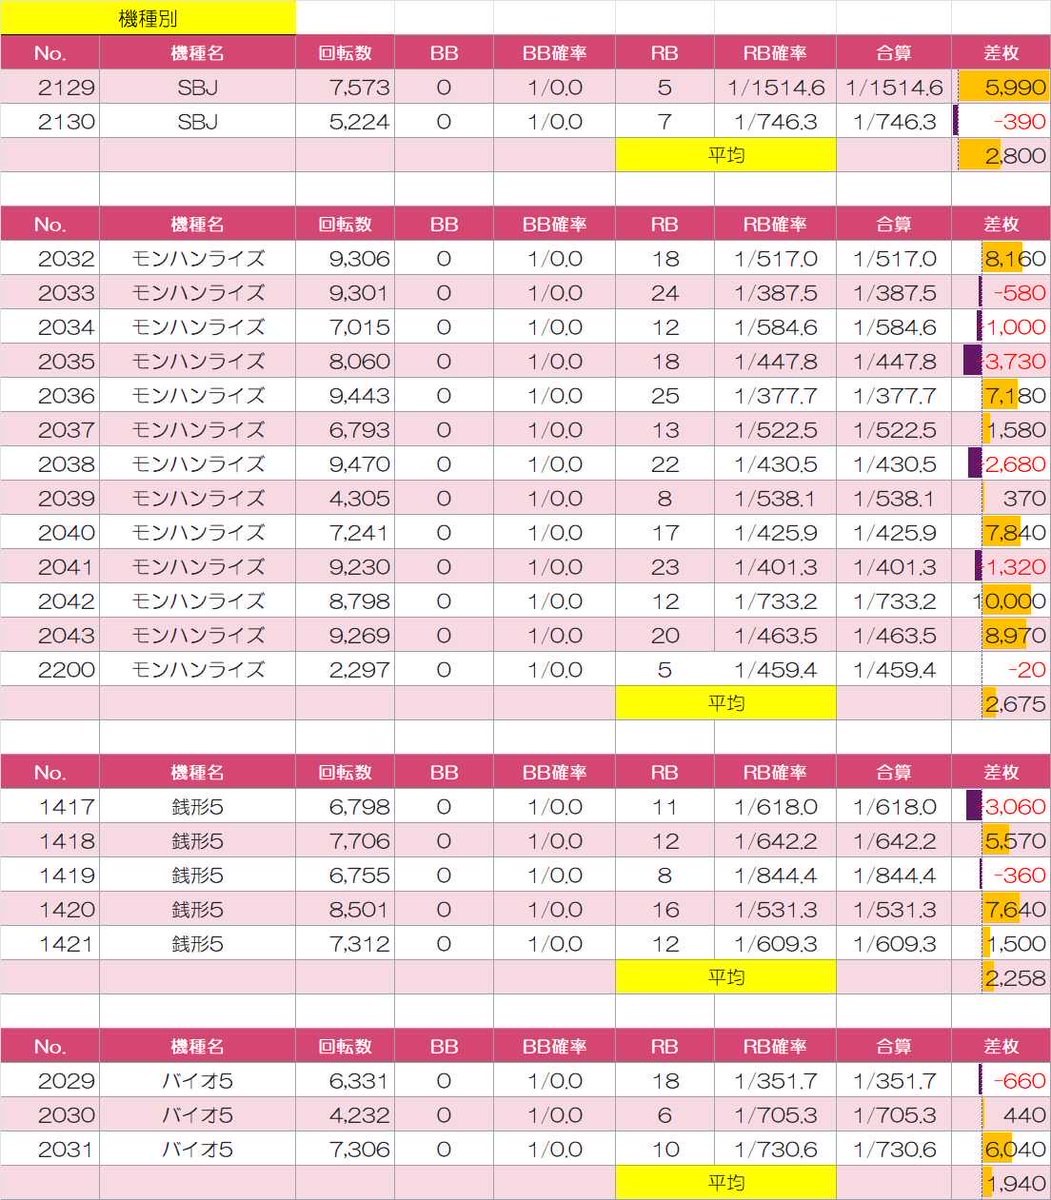Select machine number 2033
Viewport: 1051px width, 1200px height.
[x=66, y=293]
